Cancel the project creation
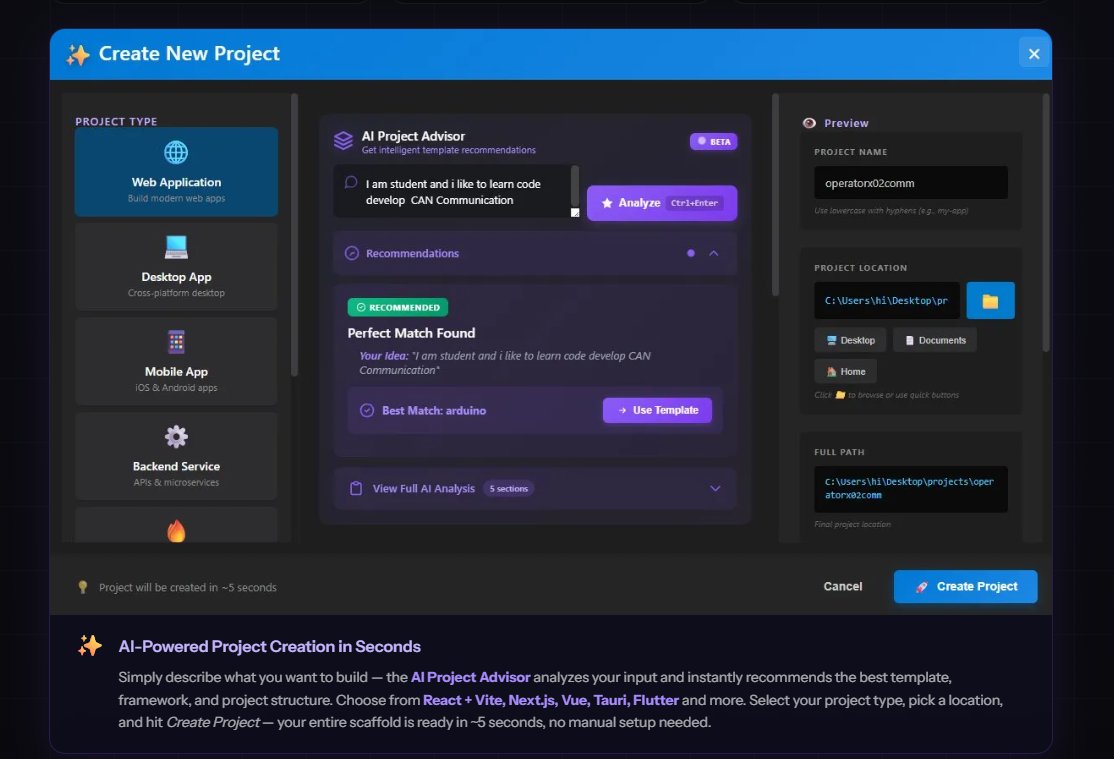This screenshot has height=759, width=1114. (x=842, y=587)
